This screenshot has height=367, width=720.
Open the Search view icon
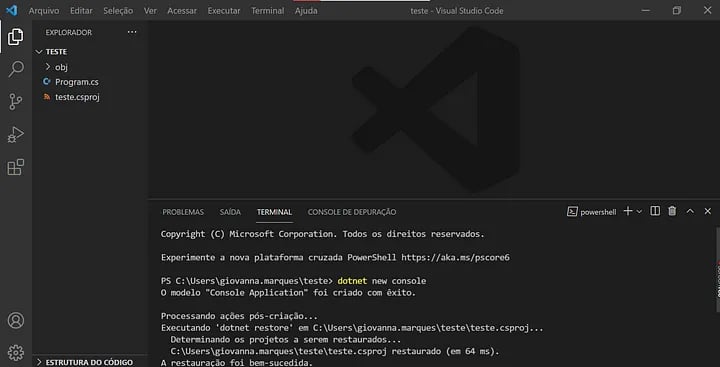16,69
